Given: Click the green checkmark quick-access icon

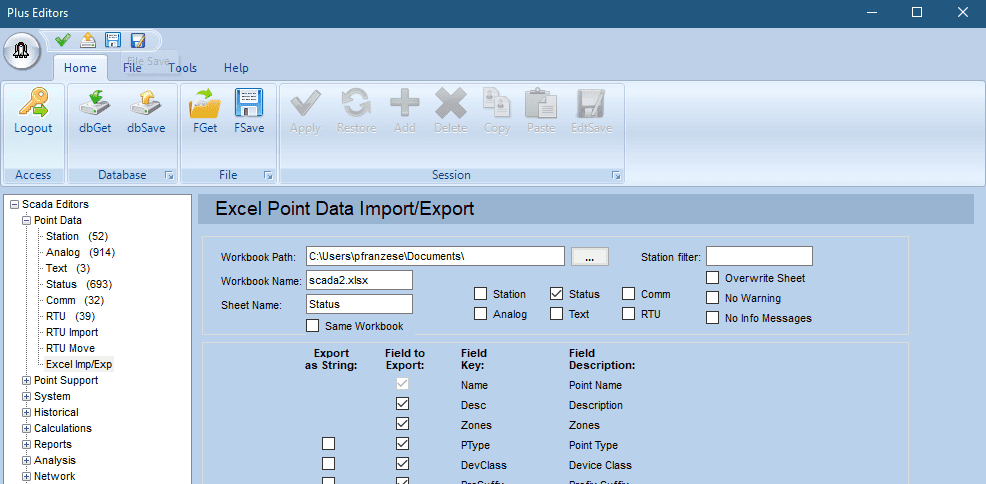Looking at the screenshot, I should (62, 41).
